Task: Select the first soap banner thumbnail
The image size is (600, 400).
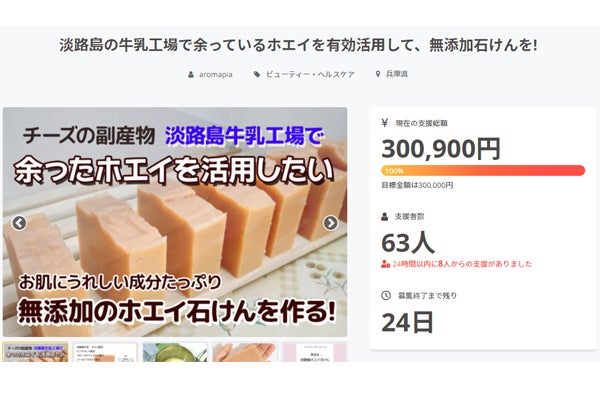Action: coord(35,352)
